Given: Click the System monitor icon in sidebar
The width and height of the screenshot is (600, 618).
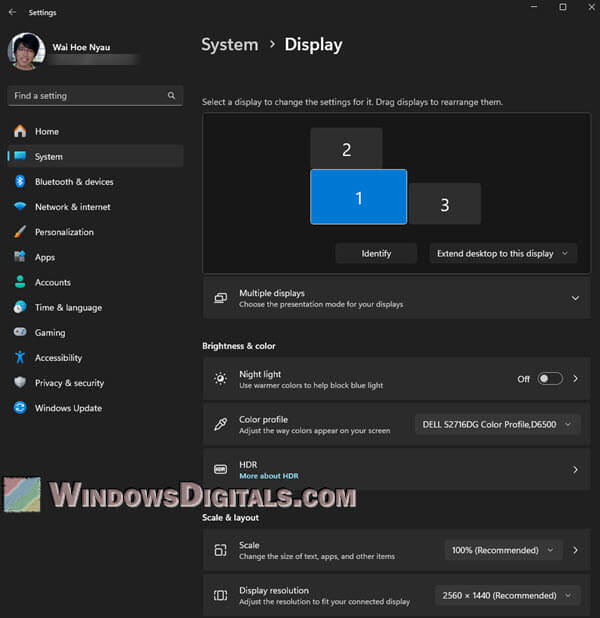Looking at the screenshot, I should [x=20, y=156].
